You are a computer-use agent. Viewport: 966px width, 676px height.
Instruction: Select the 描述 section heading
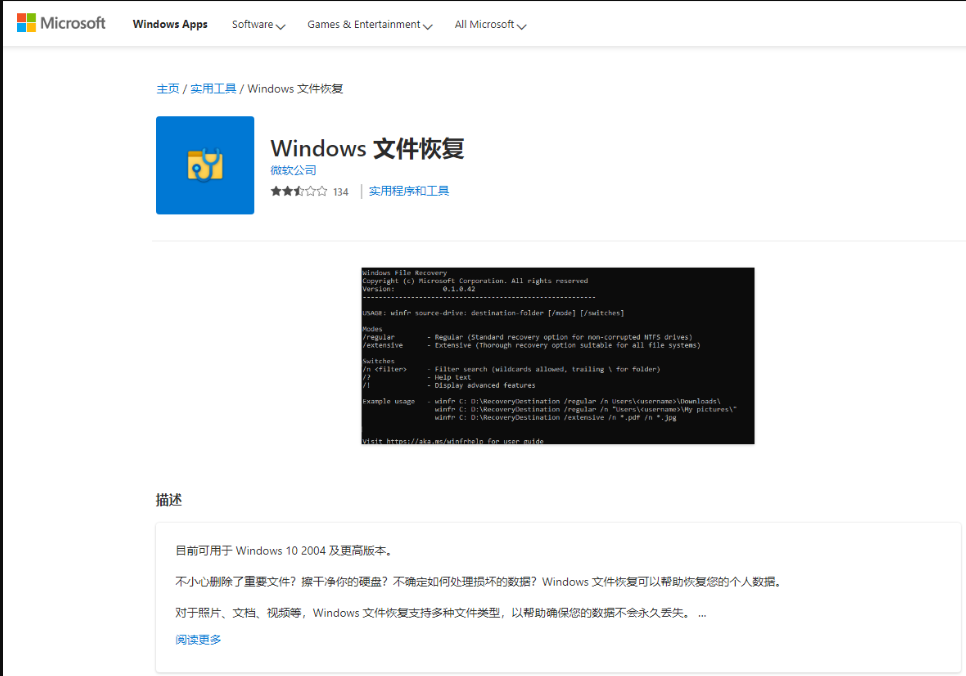point(169,500)
